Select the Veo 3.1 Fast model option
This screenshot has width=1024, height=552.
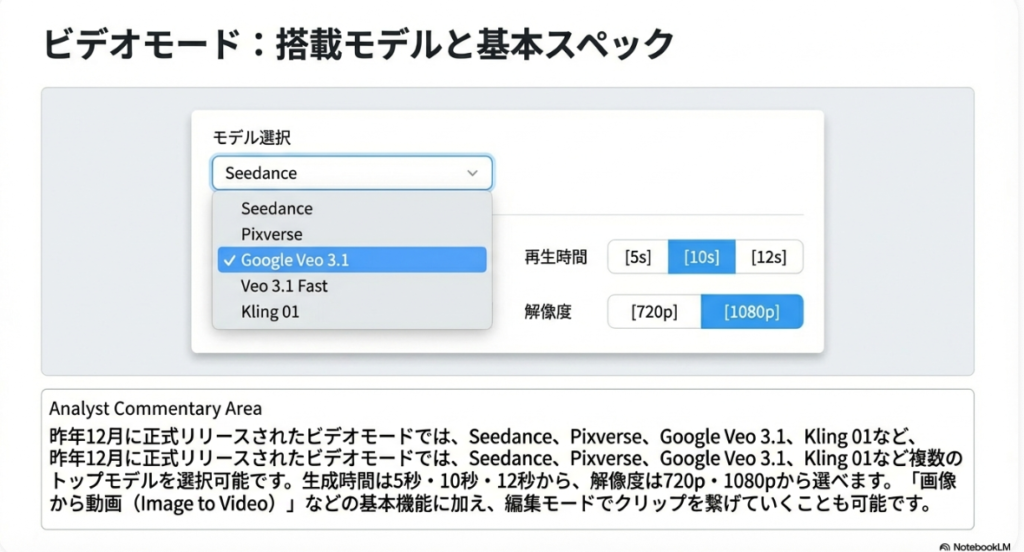click(x=284, y=286)
